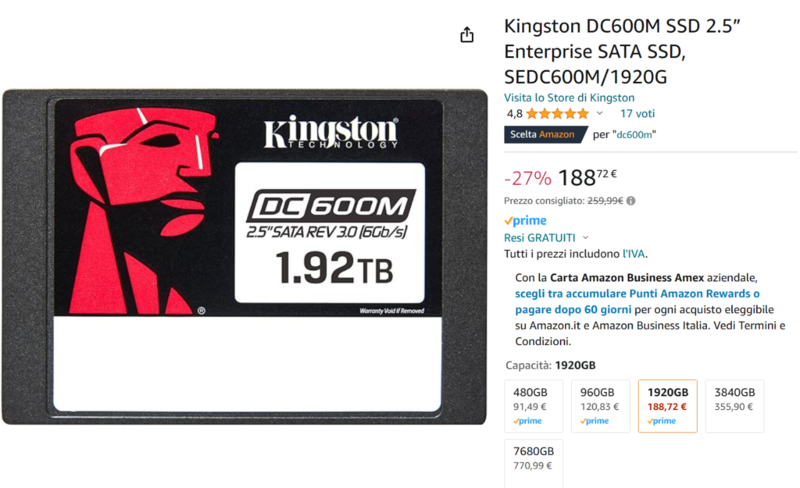Image resolution: width=800 pixels, height=488 pixels.
Task: Expand the Resi GRATUITI chevron
Action: 585,237
